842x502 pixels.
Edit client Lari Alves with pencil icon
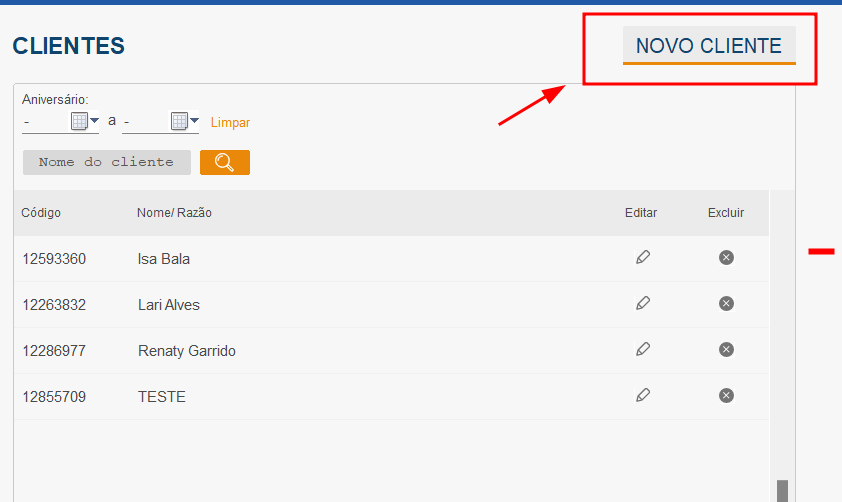point(643,303)
